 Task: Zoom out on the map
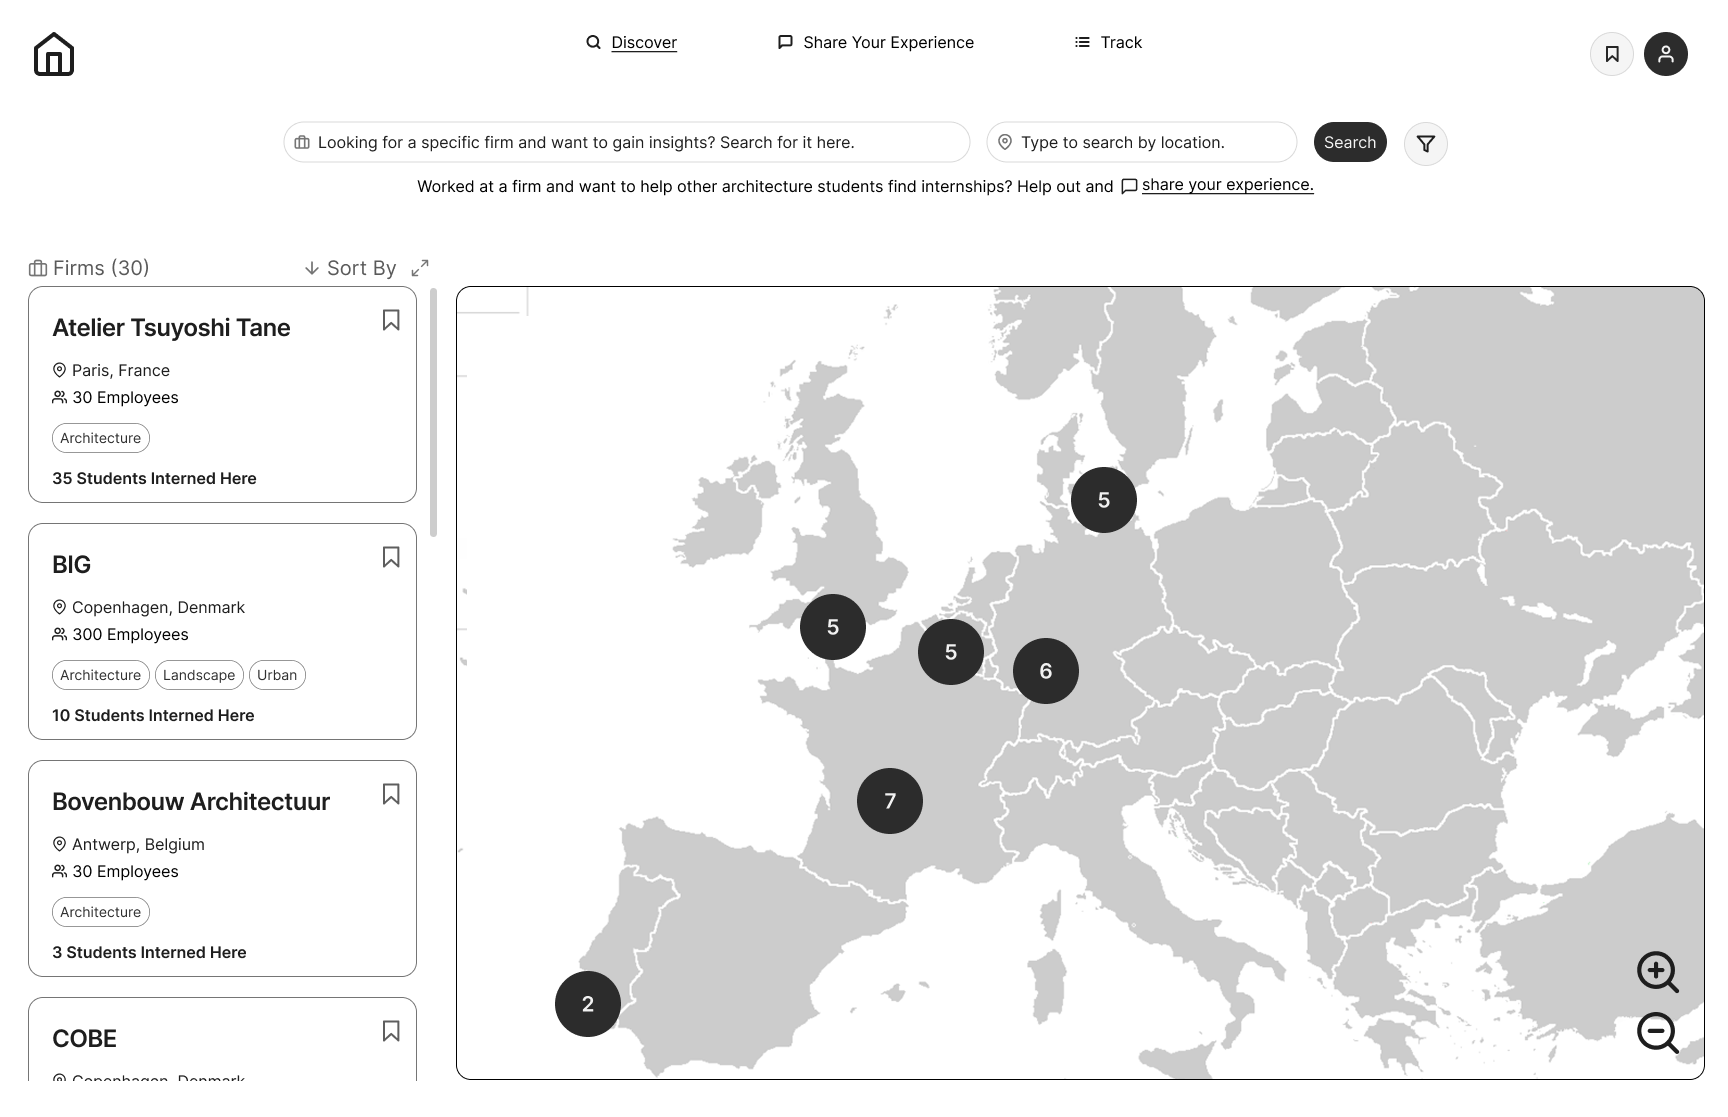point(1657,1033)
